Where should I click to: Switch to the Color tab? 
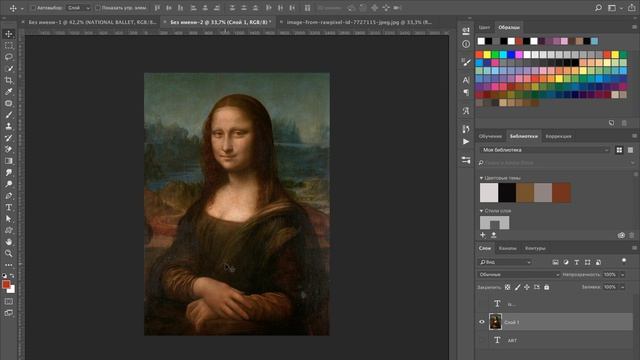484,27
